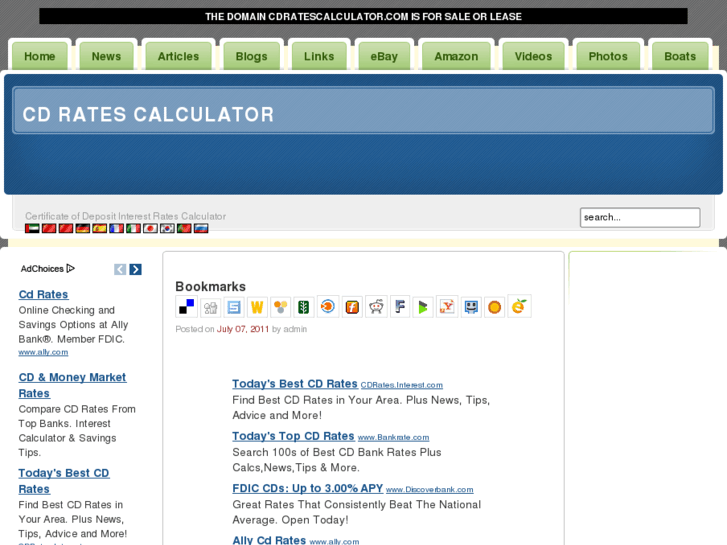The image size is (727, 545).
Task: Open the Boats navigation tab
Action: (x=680, y=56)
